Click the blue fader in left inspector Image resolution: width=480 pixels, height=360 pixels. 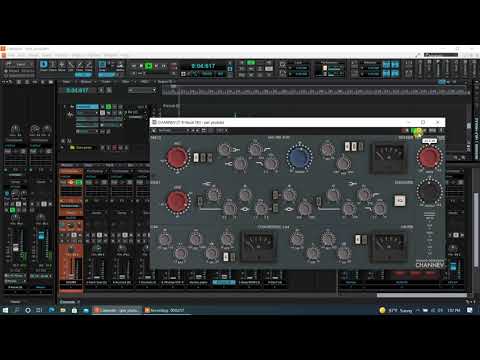pyautogui.click(x=41, y=235)
